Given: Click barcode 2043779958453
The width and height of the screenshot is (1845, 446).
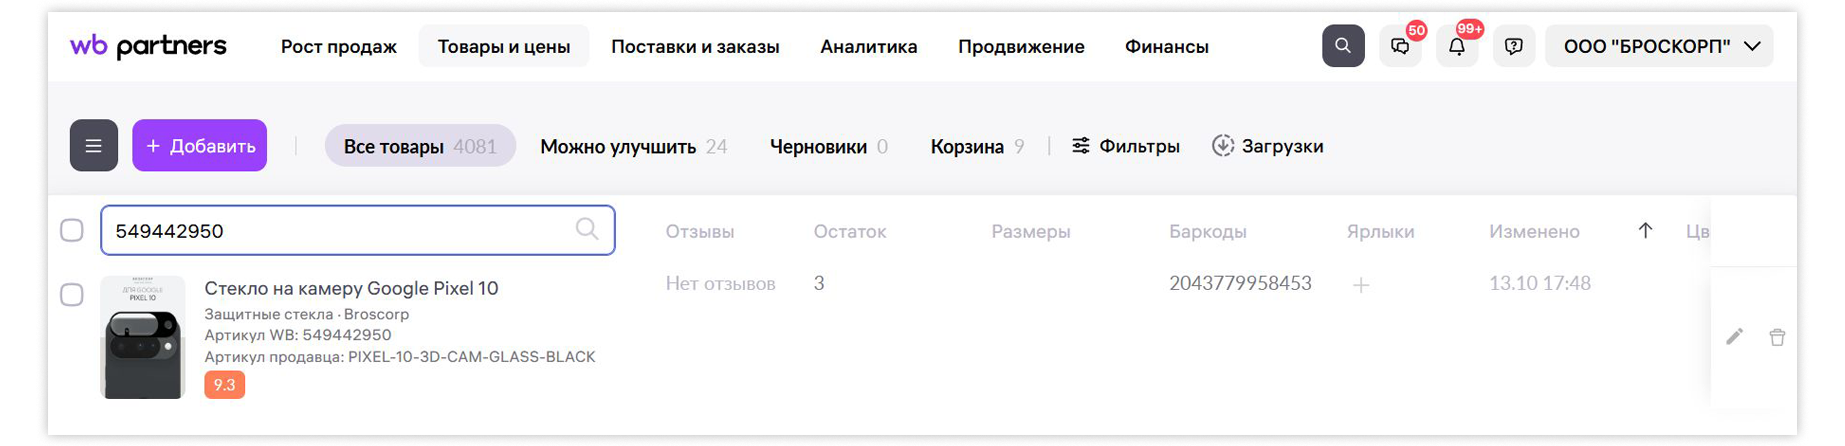Looking at the screenshot, I should (1240, 284).
